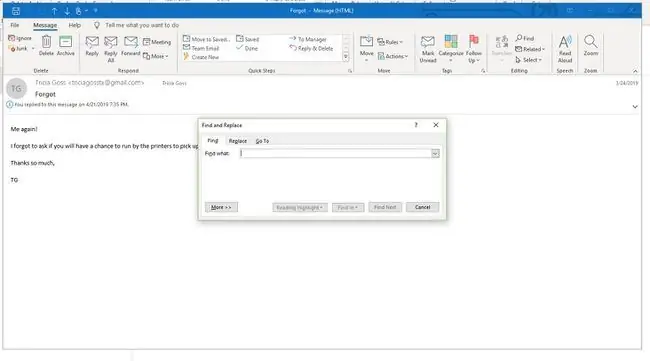Expand the Quick Steps gallery
The height and width of the screenshot is (361, 650).
346,57
